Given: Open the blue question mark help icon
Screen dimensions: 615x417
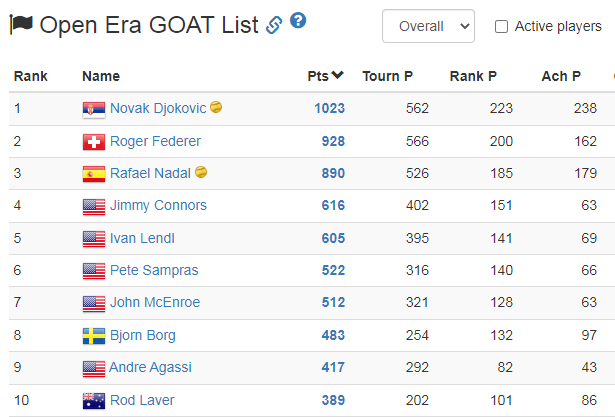Looking at the screenshot, I should click(x=298, y=20).
